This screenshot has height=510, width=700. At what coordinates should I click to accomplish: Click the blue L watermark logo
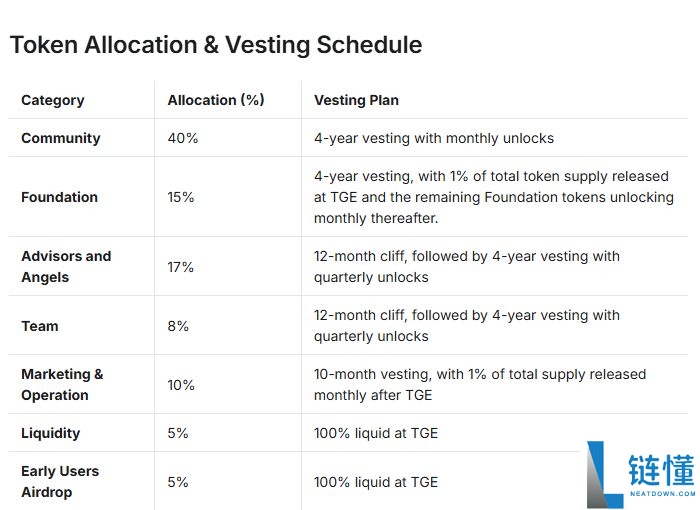(605, 473)
